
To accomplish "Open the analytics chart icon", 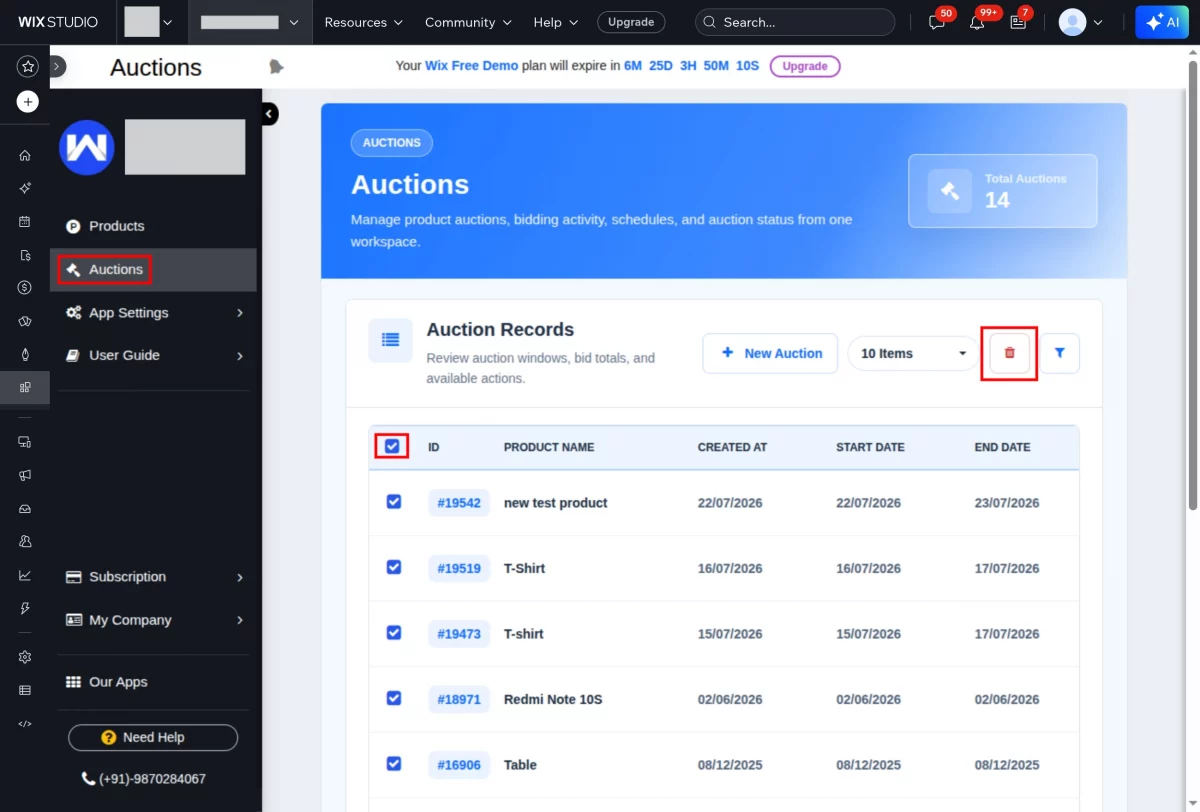I will click(25, 575).
